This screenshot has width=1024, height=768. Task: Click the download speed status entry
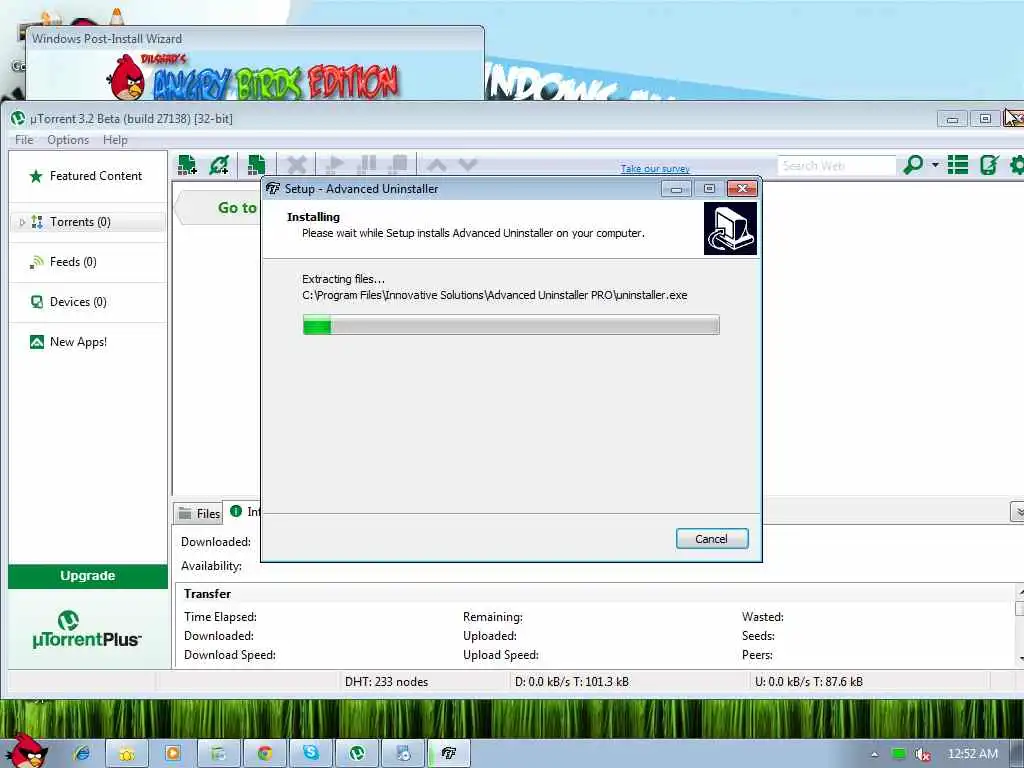pyautogui.click(x=571, y=682)
